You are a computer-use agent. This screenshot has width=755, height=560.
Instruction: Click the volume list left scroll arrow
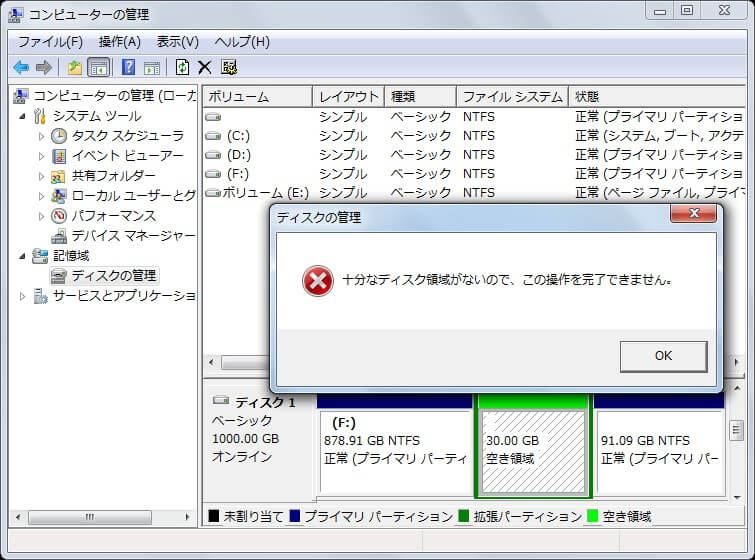coord(211,362)
